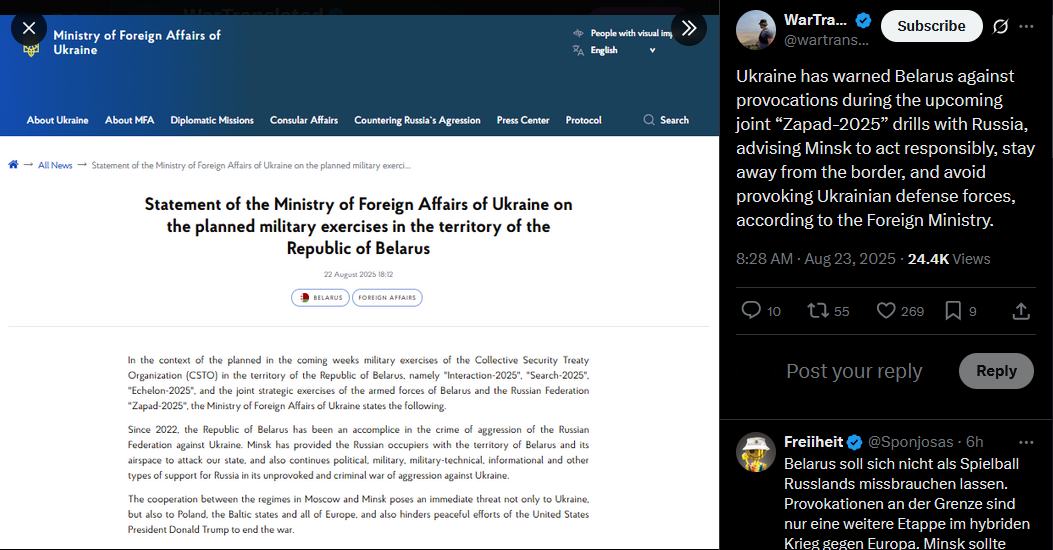1053x550 pixels.
Task: Open Countering Russia's Agression menu
Action: point(417,120)
